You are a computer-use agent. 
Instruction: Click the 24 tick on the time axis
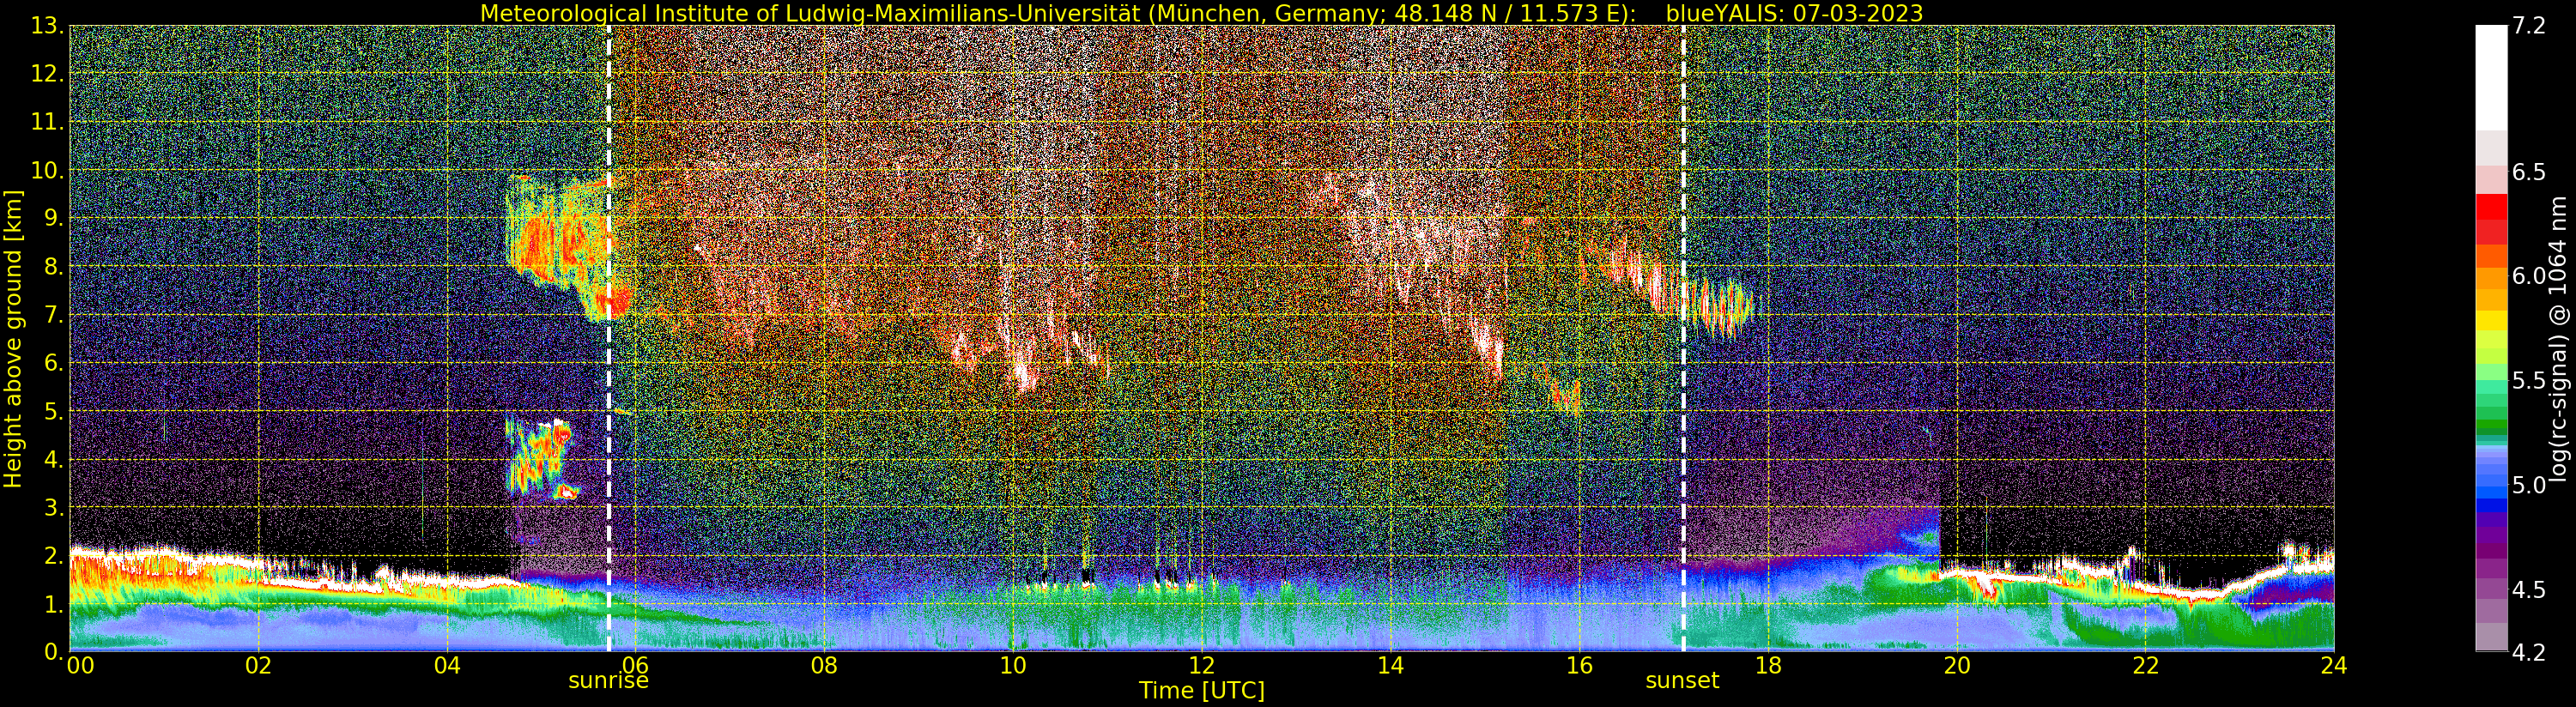[2333, 666]
